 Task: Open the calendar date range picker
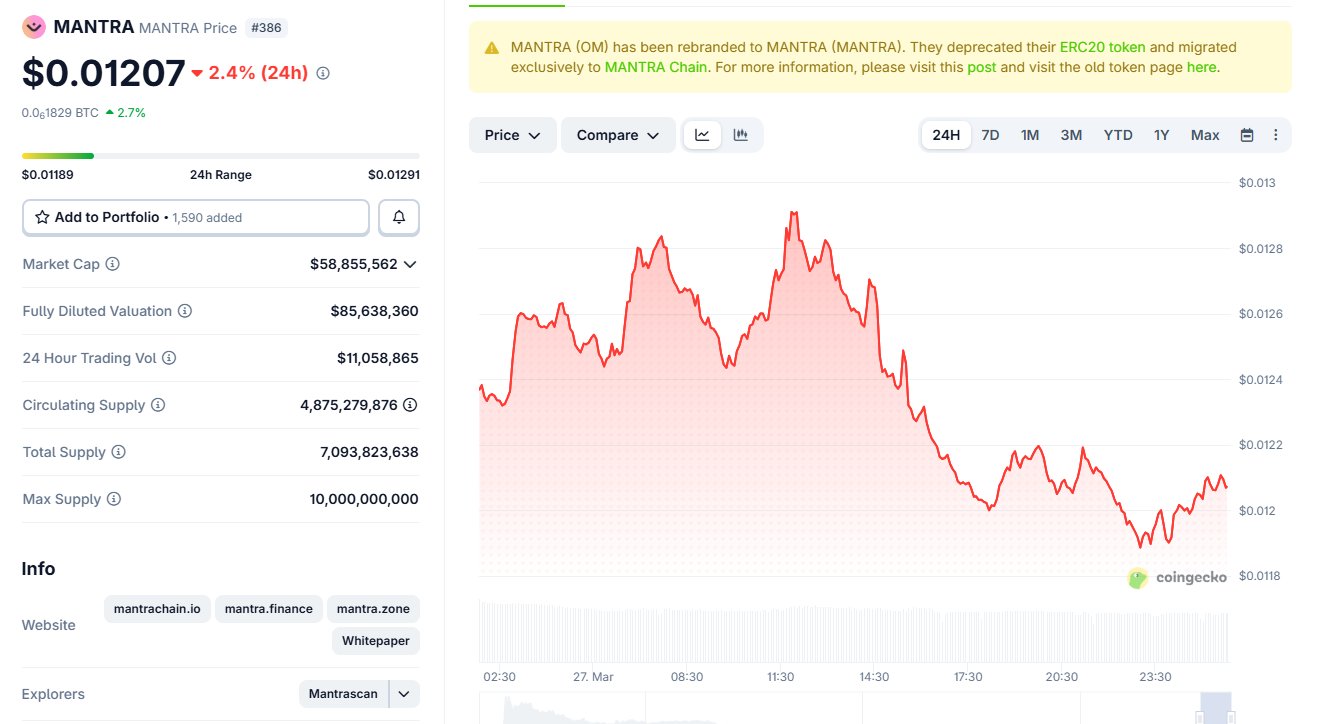point(1247,135)
